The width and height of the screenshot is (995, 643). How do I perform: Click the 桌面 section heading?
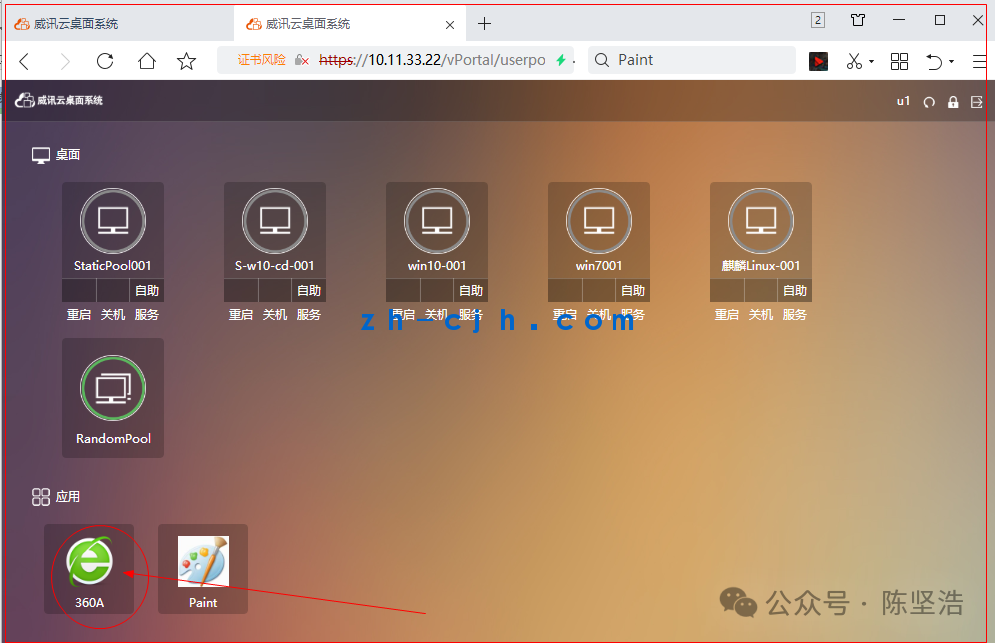point(56,155)
